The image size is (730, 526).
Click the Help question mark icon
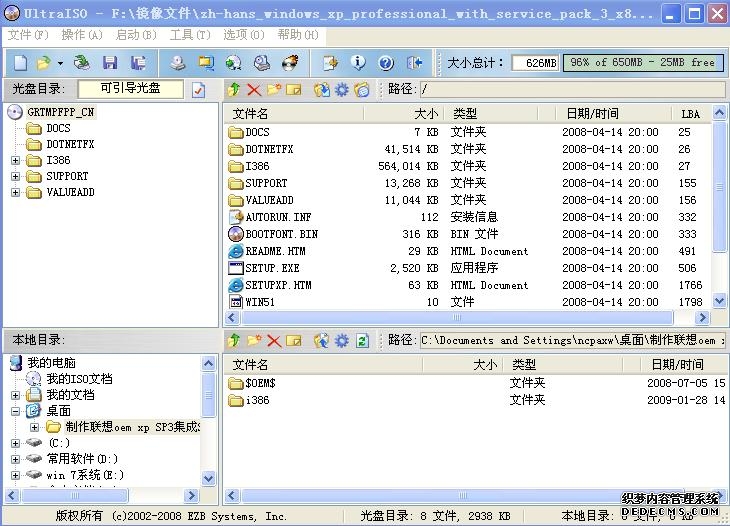[386, 62]
